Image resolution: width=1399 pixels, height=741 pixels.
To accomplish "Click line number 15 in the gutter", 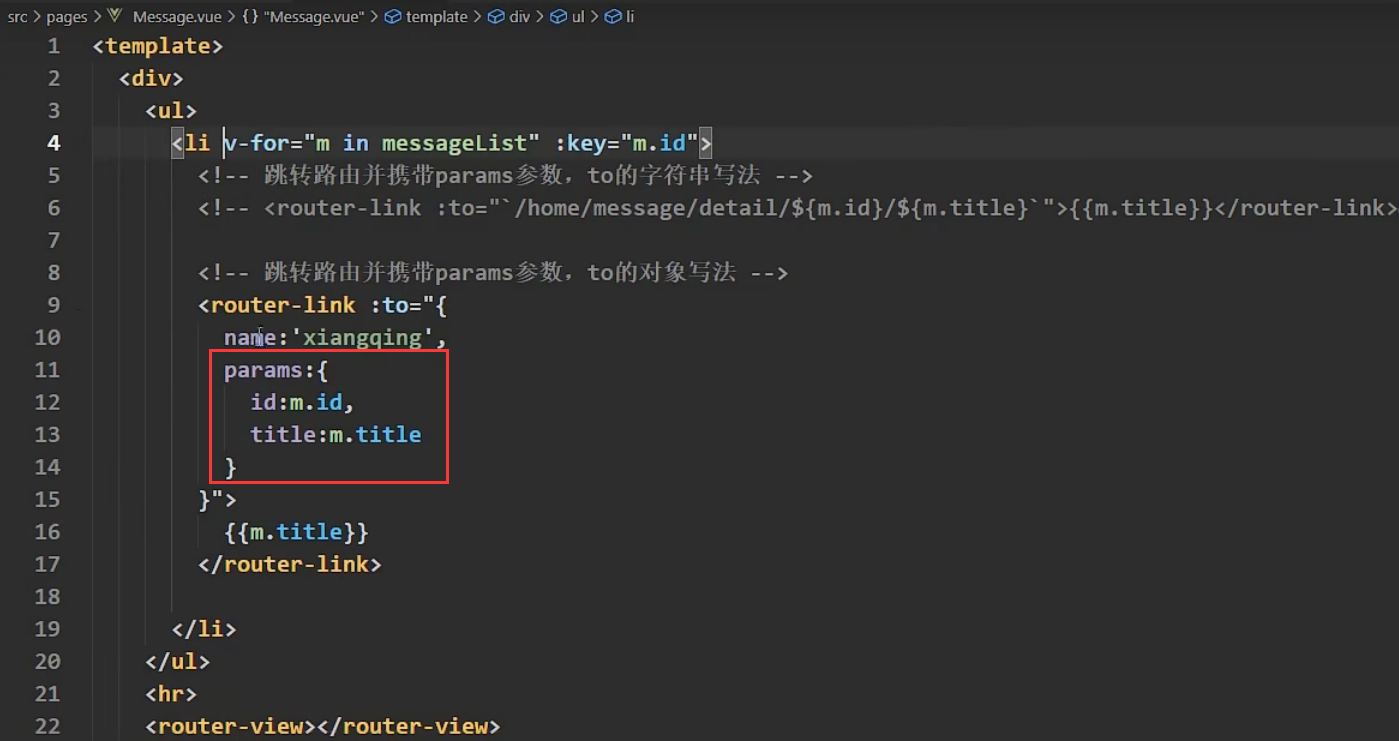I will coord(47,499).
